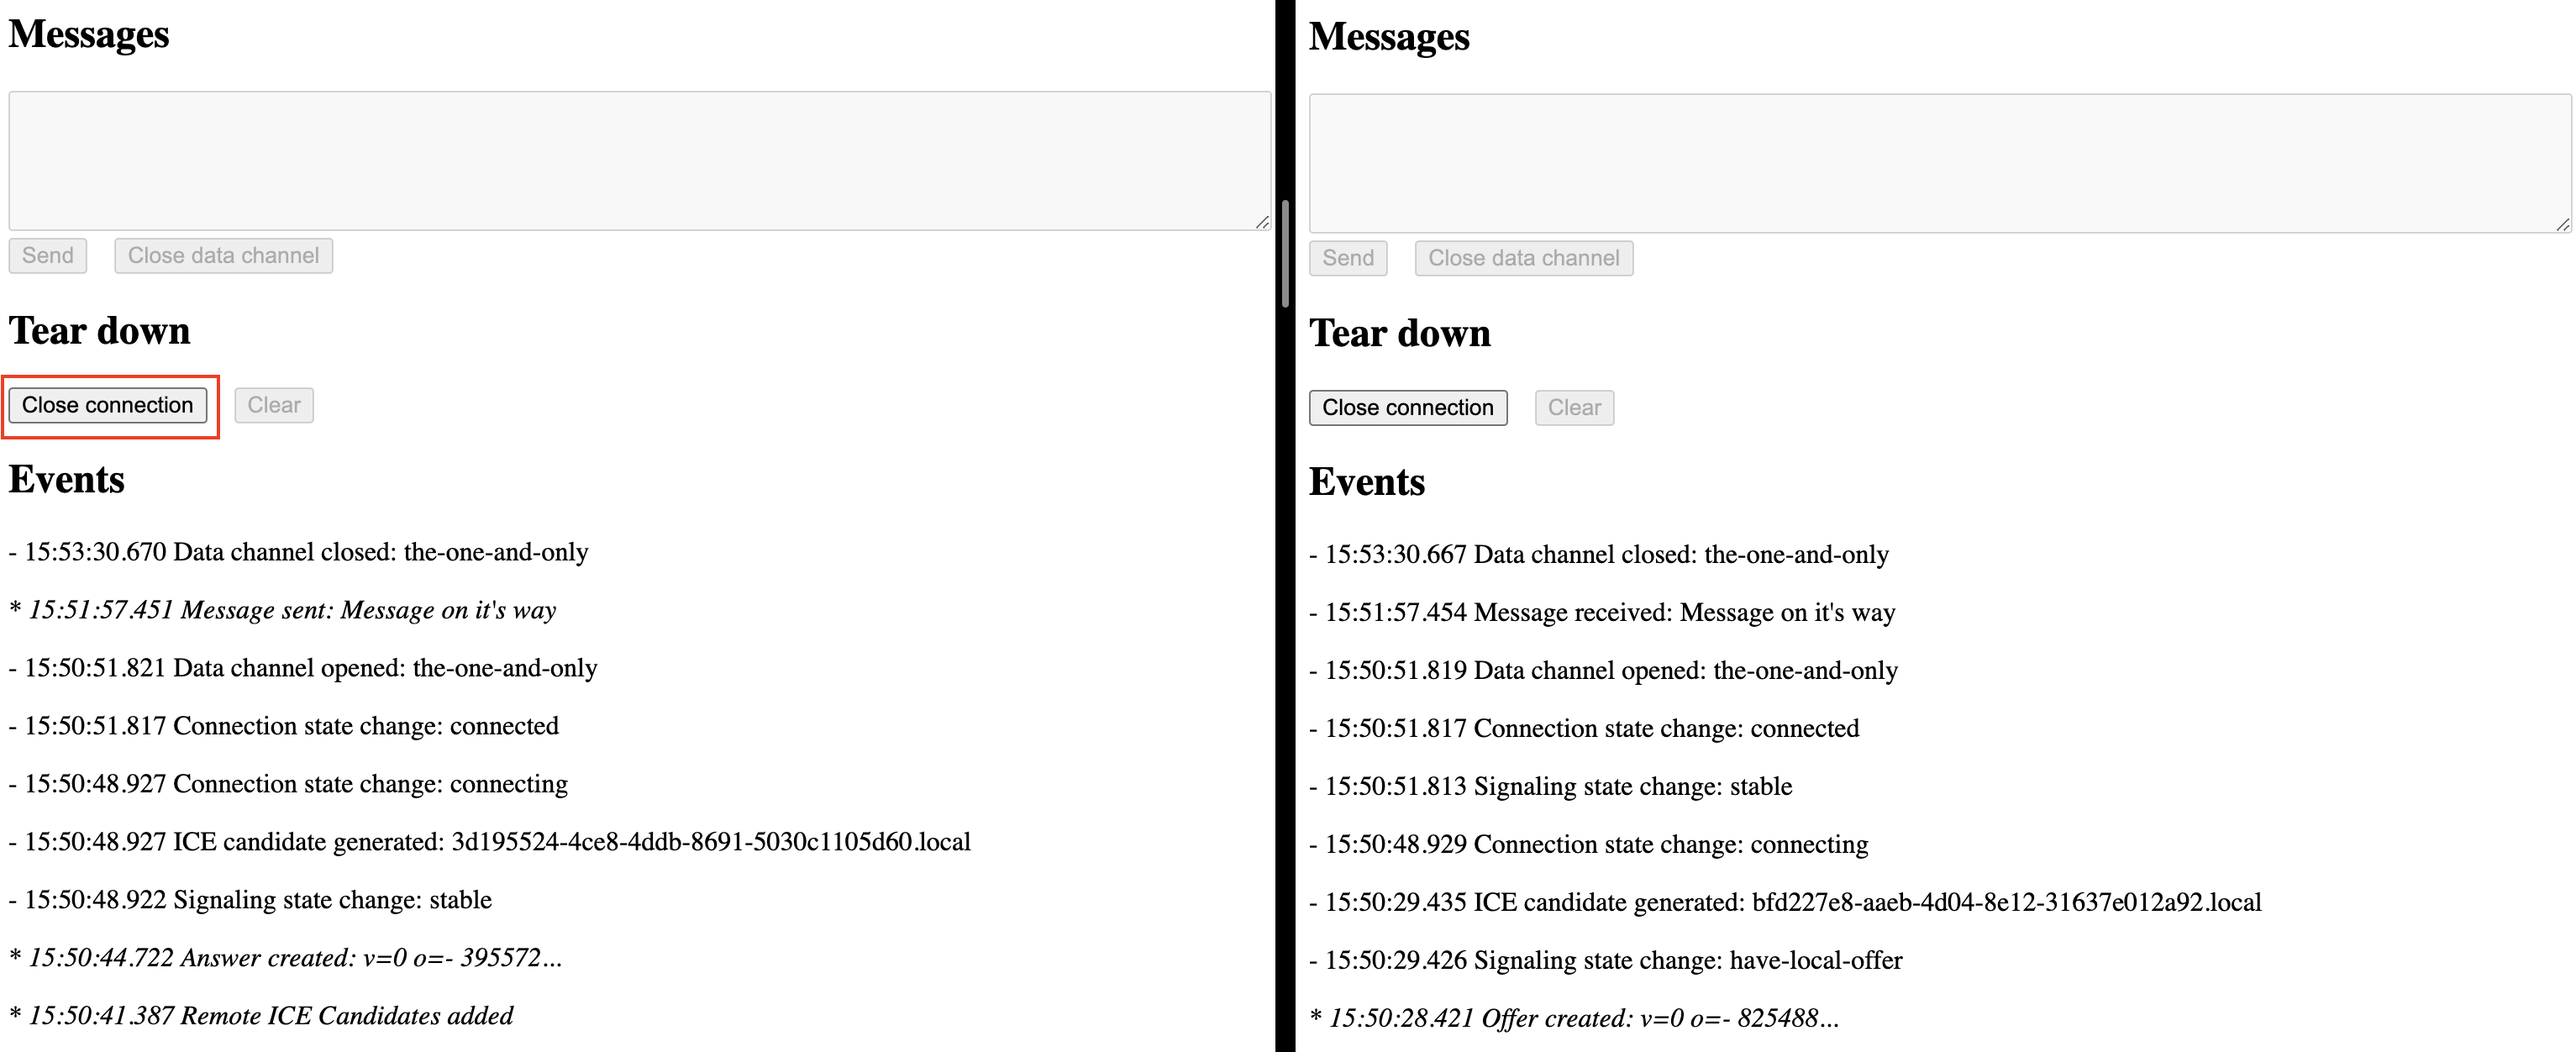Click Close connection on right panel
Screen dimensions: 2576x1052
1408,404
